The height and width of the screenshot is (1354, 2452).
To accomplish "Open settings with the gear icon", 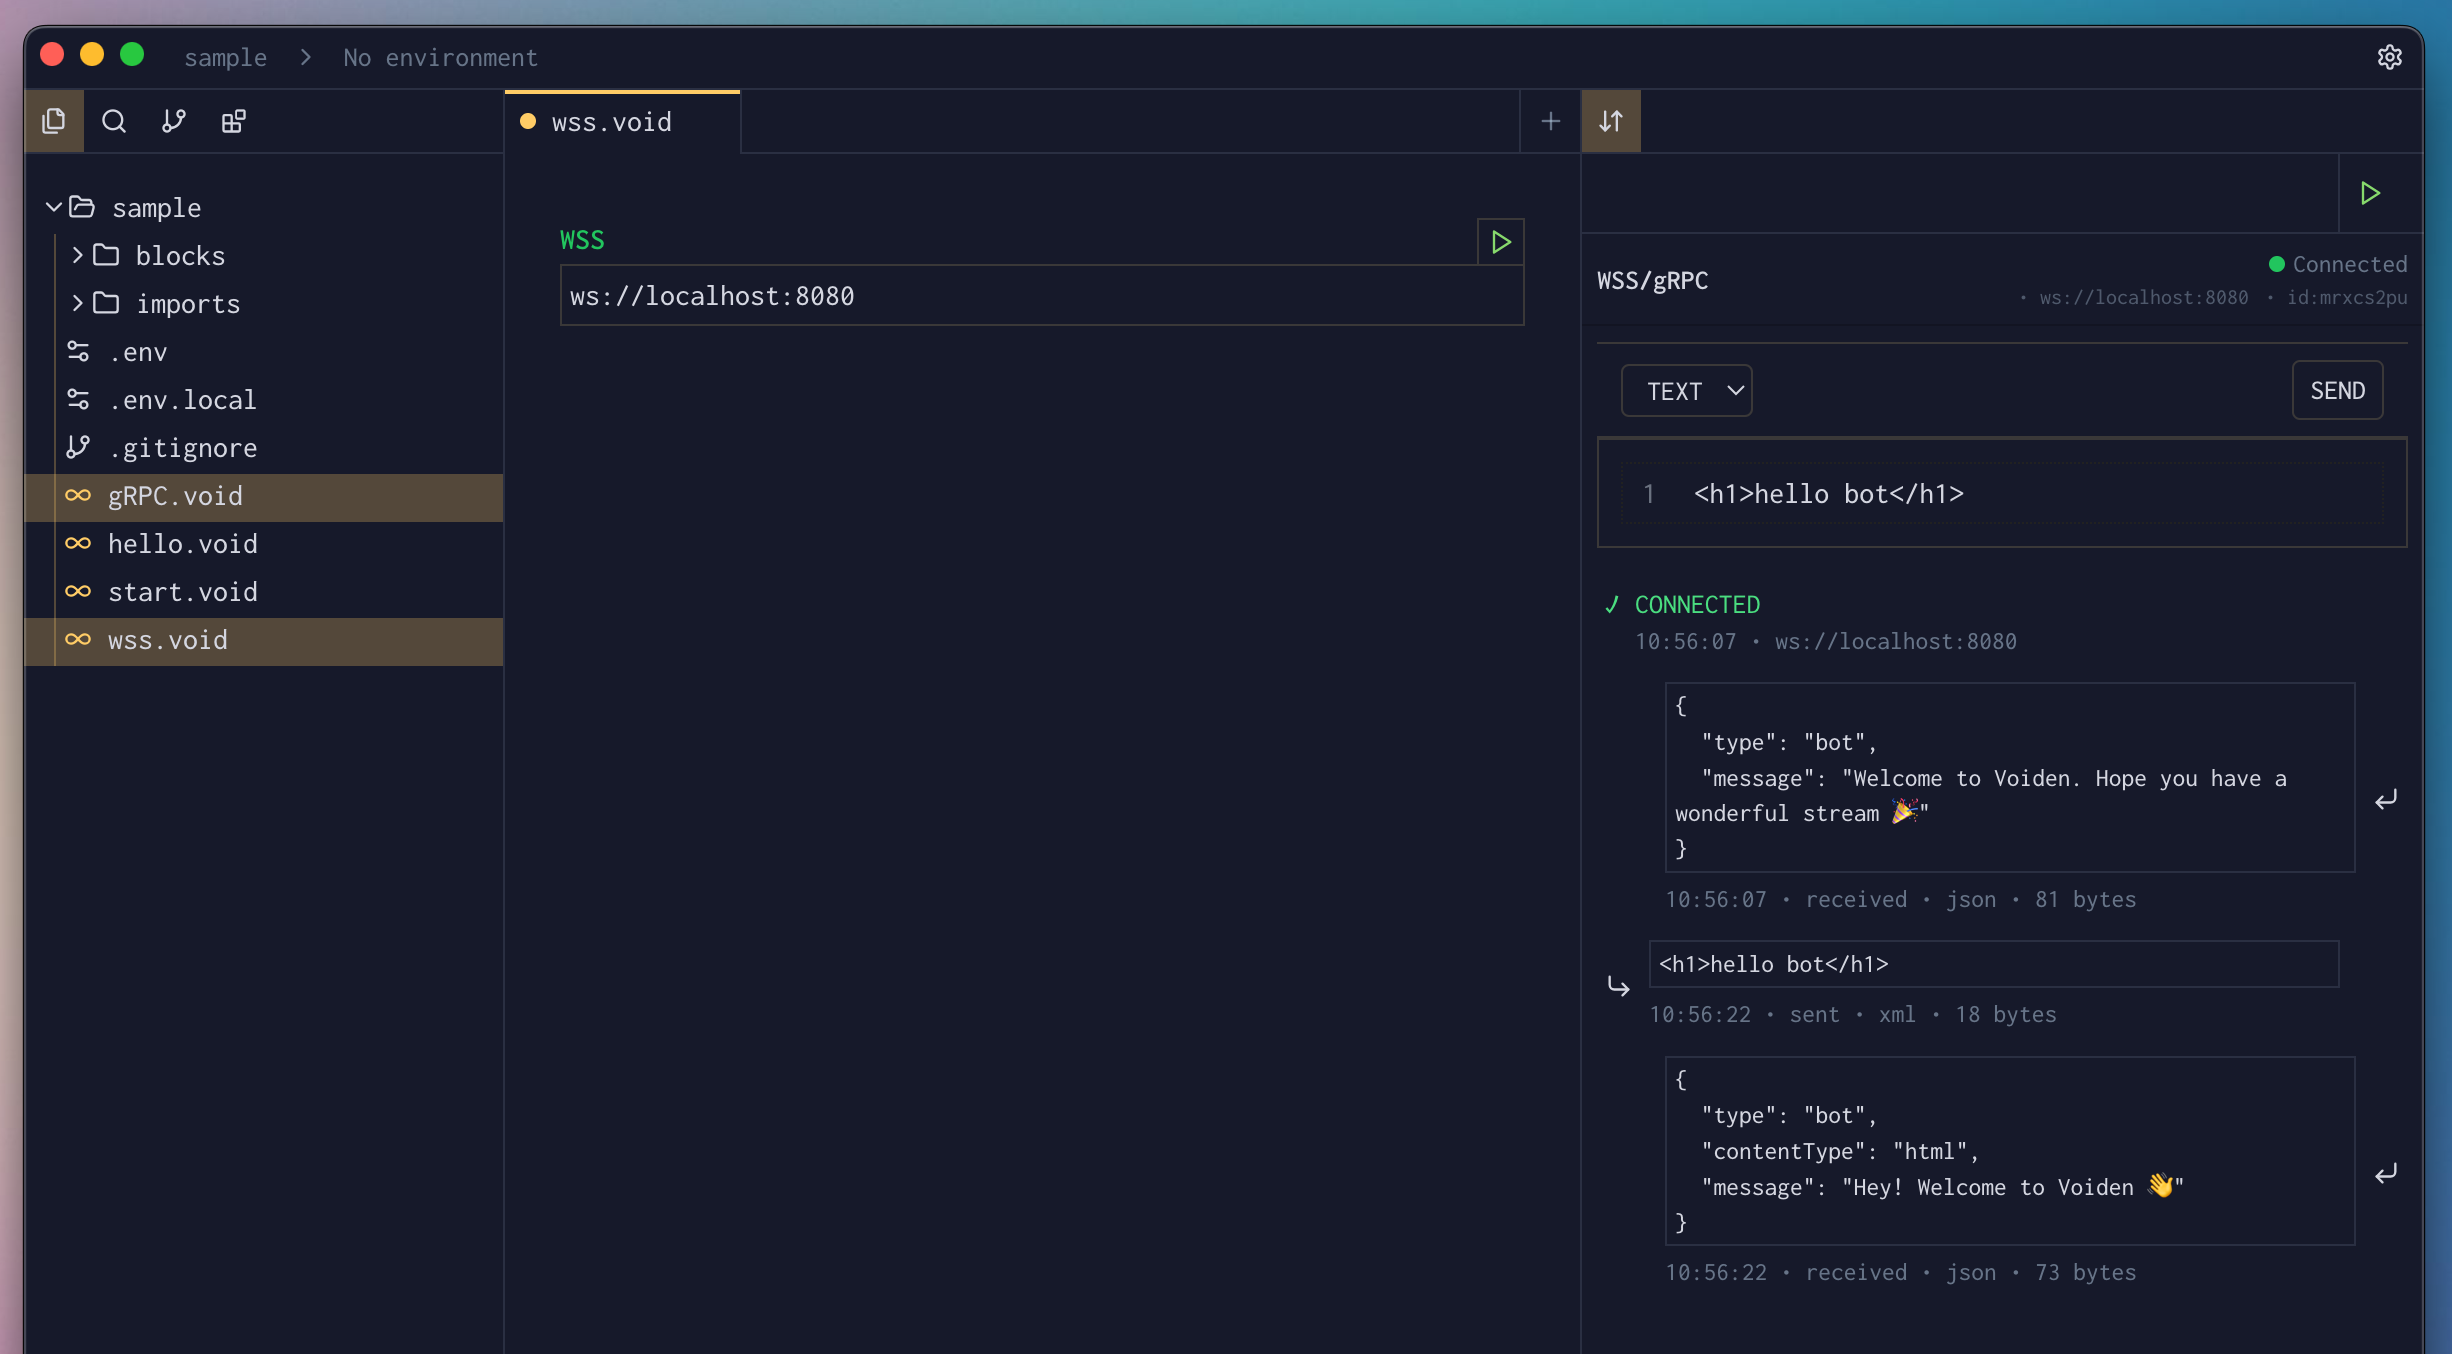I will pyautogui.click(x=2391, y=57).
